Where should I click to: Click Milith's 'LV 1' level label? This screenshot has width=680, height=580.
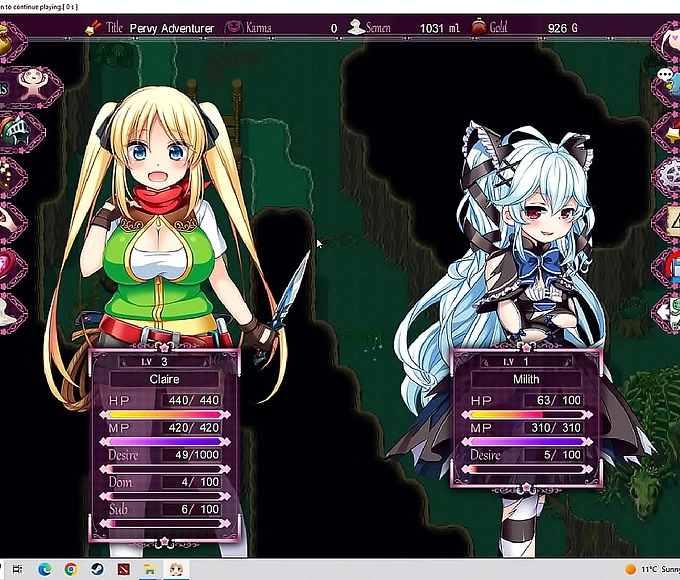click(x=516, y=361)
